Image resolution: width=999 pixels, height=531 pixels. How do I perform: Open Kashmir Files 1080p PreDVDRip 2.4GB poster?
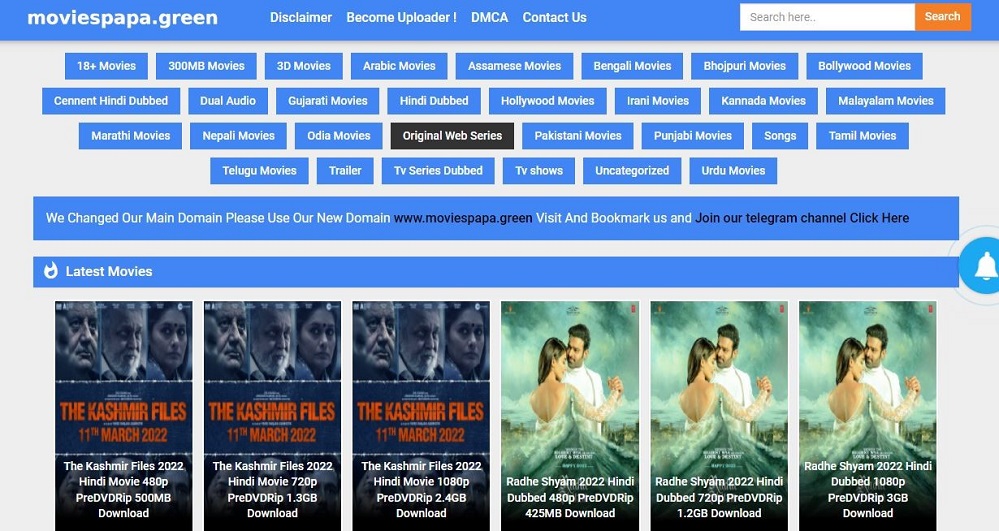(x=421, y=416)
